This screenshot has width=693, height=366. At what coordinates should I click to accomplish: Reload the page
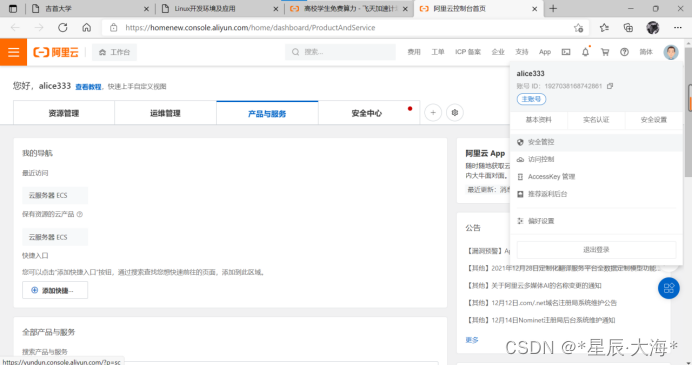(63, 27)
